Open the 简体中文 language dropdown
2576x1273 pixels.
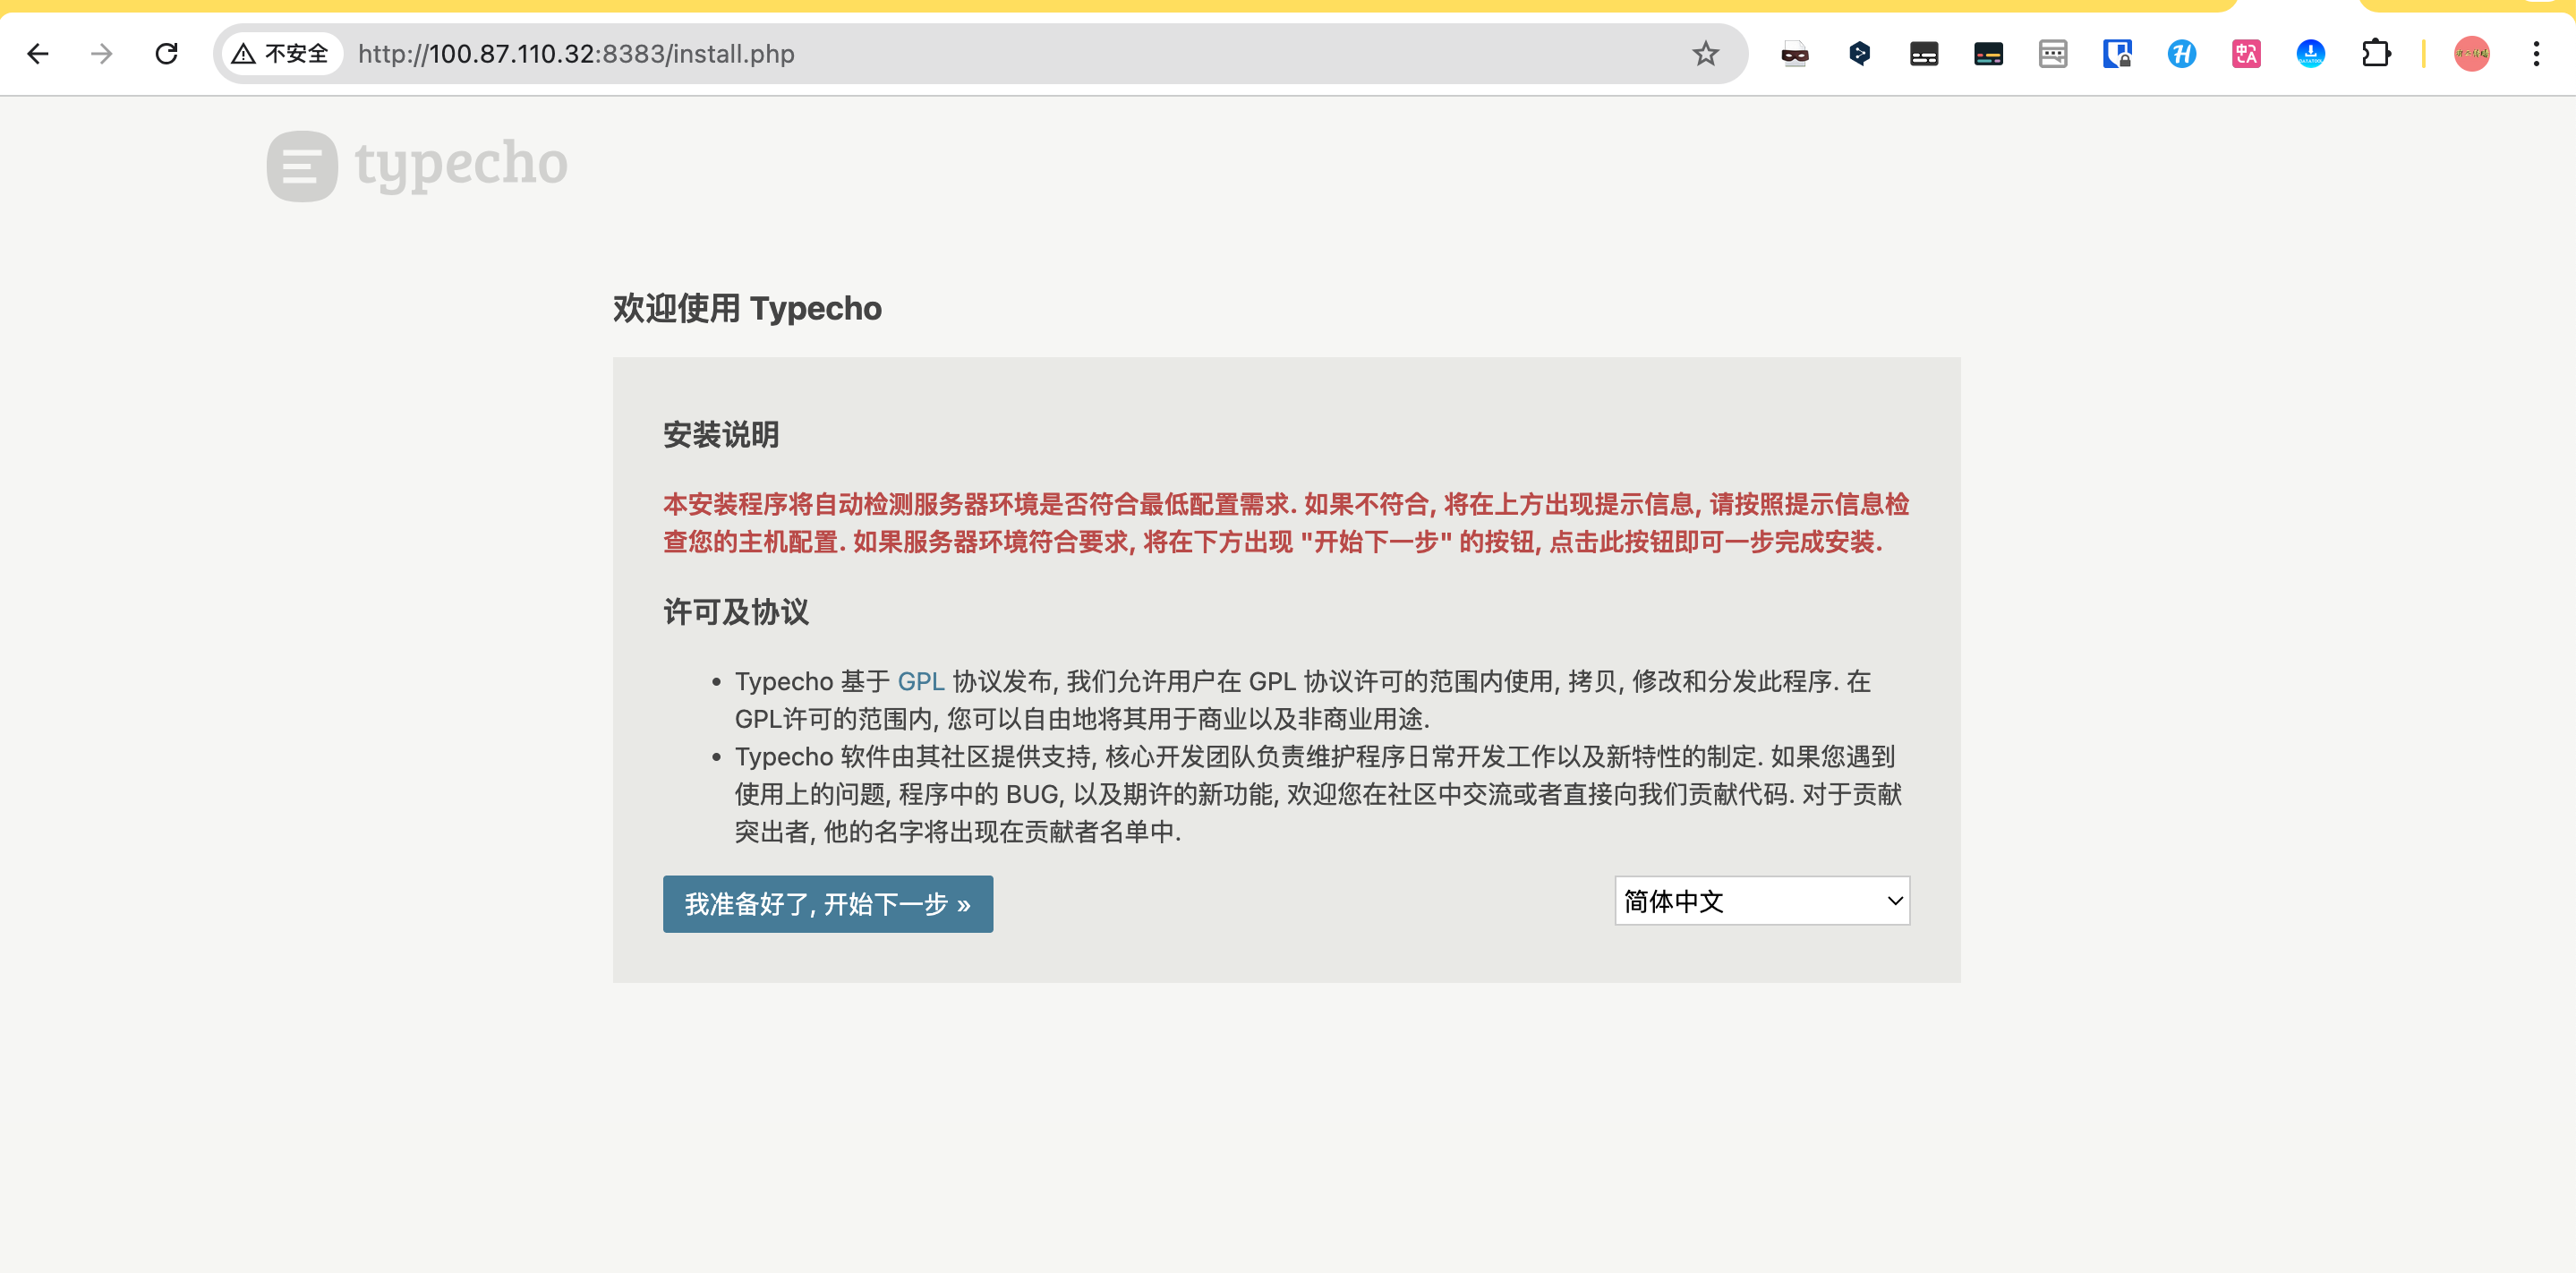click(1761, 901)
